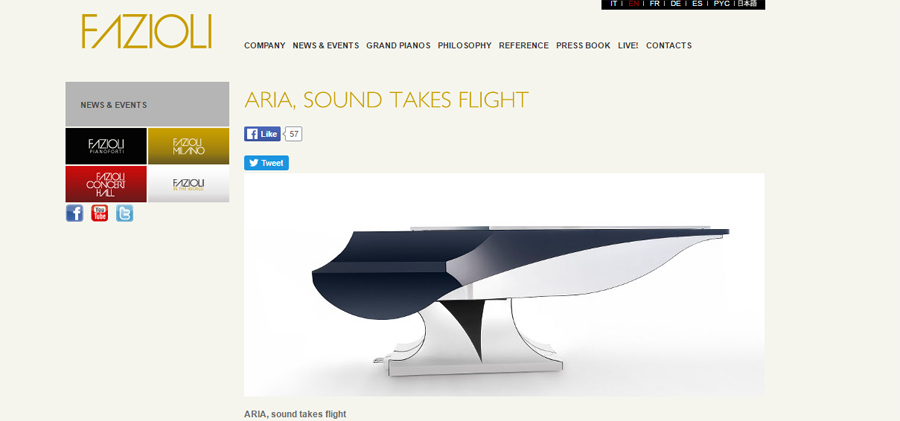Open the Facebook icon in sidebar
The image size is (900, 421).
(75, 214)
